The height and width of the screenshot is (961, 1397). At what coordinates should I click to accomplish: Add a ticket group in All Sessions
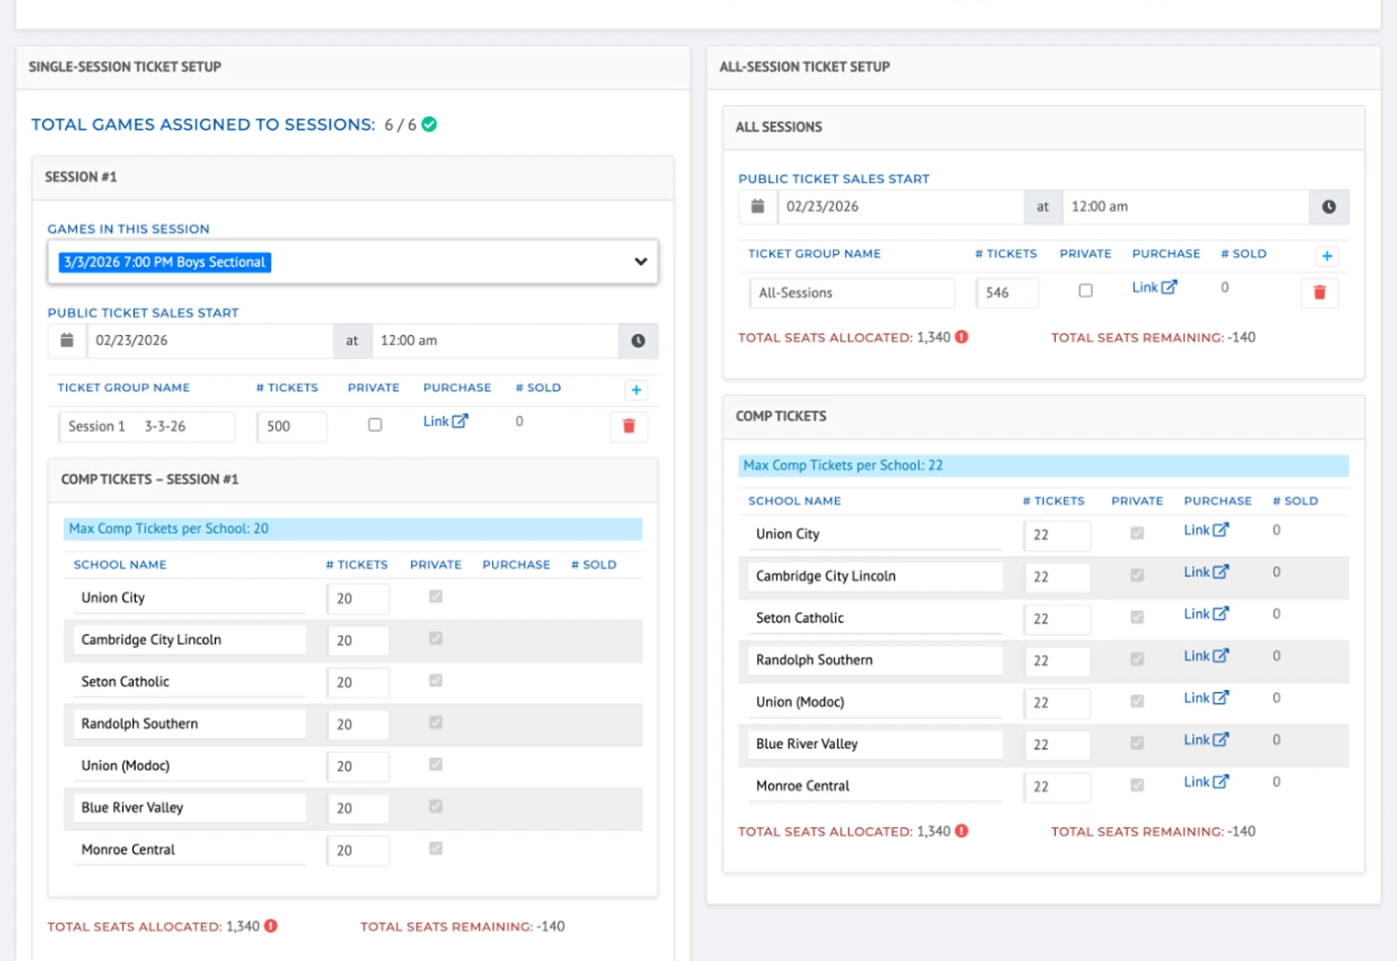pyautogui.click(x=1327, y=256)
